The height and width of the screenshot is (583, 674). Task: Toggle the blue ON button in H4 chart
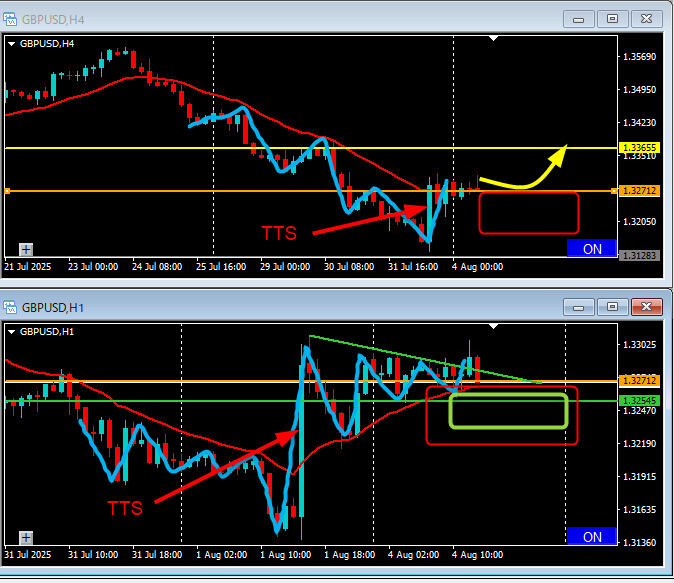[x=592, y=249]
